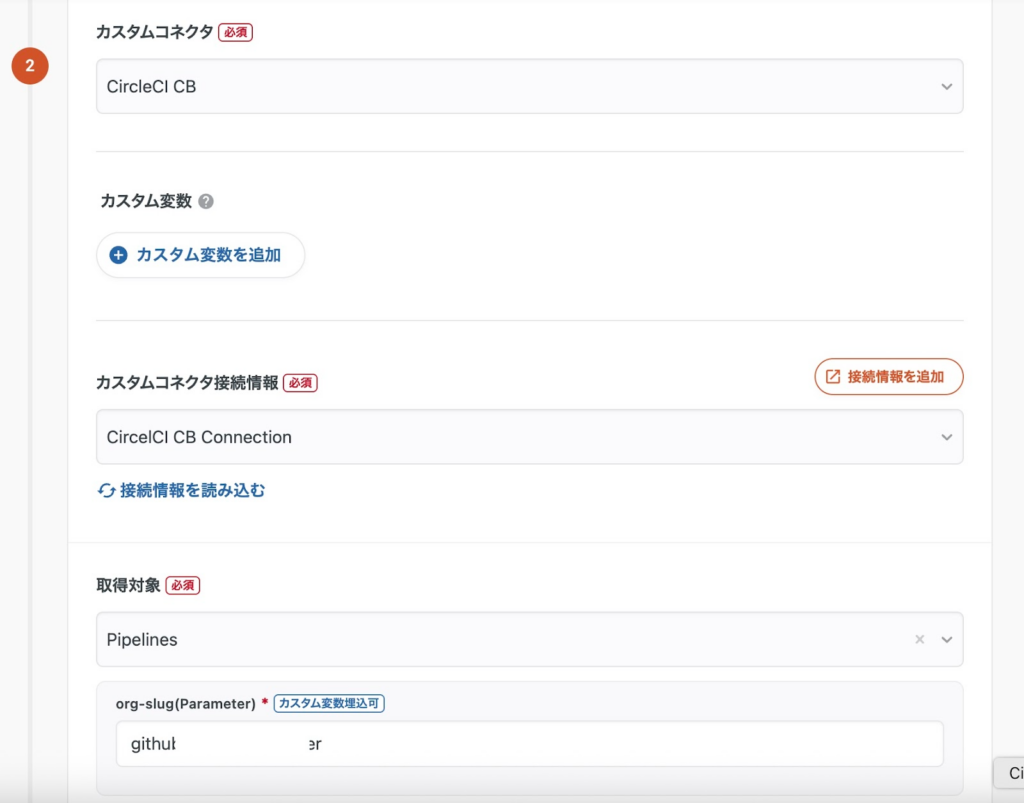Expand the CircelCI CB Connection dropdown arrow
The height and width of the screenshot is (803, 1024).
tap(946, 437)
